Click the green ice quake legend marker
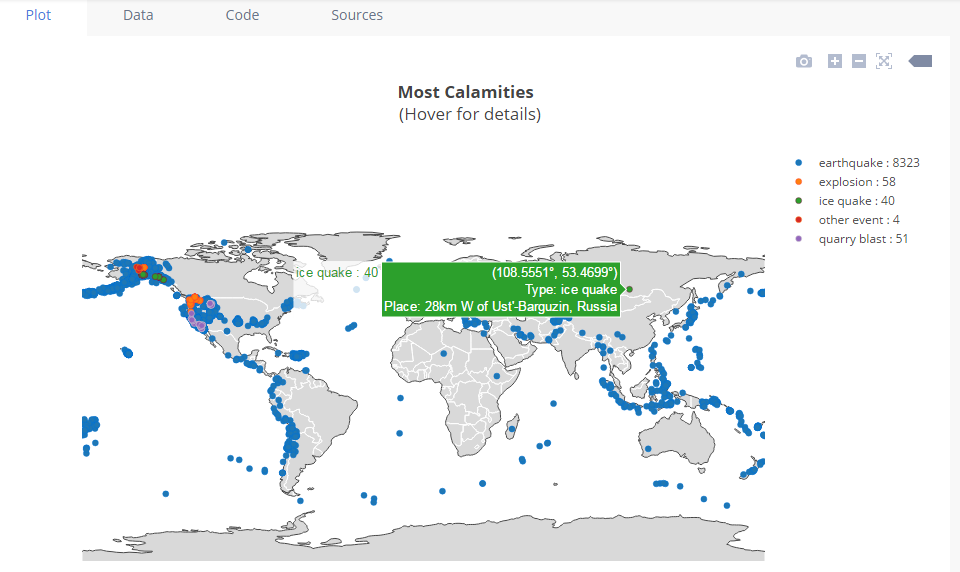 tap(798, 201)
